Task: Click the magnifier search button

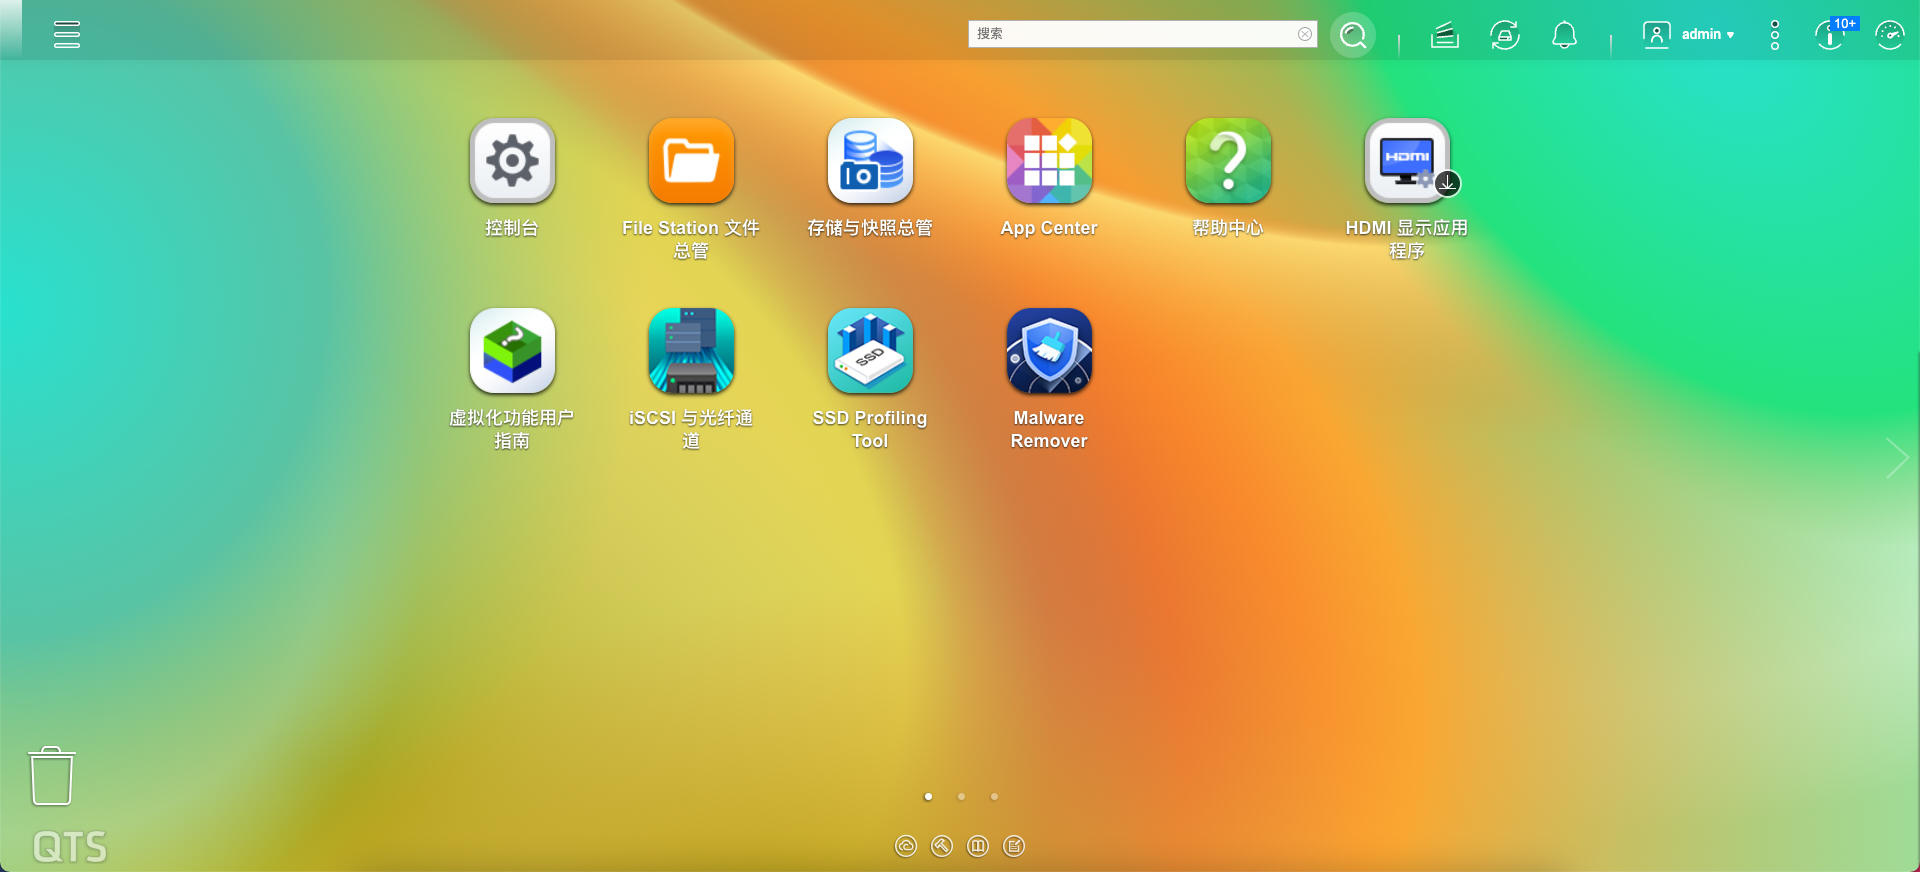Action: [1353, 35]
